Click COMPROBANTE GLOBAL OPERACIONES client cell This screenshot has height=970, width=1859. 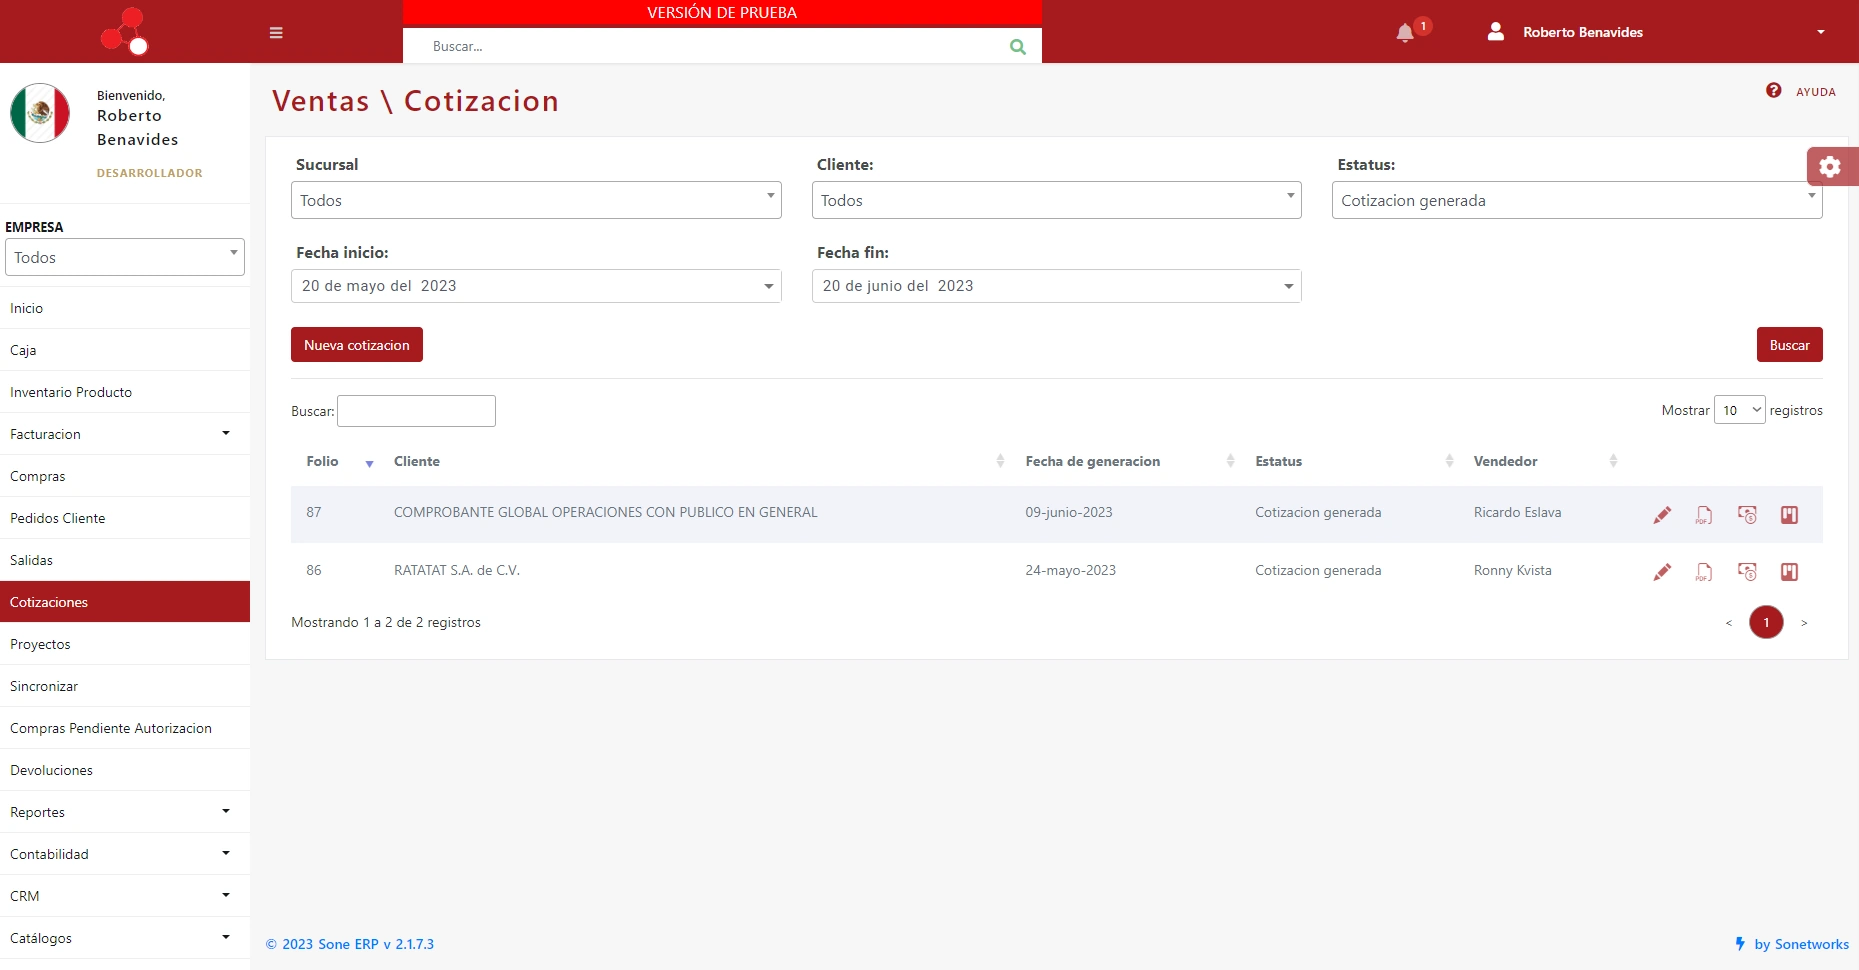tap(606, 512)
